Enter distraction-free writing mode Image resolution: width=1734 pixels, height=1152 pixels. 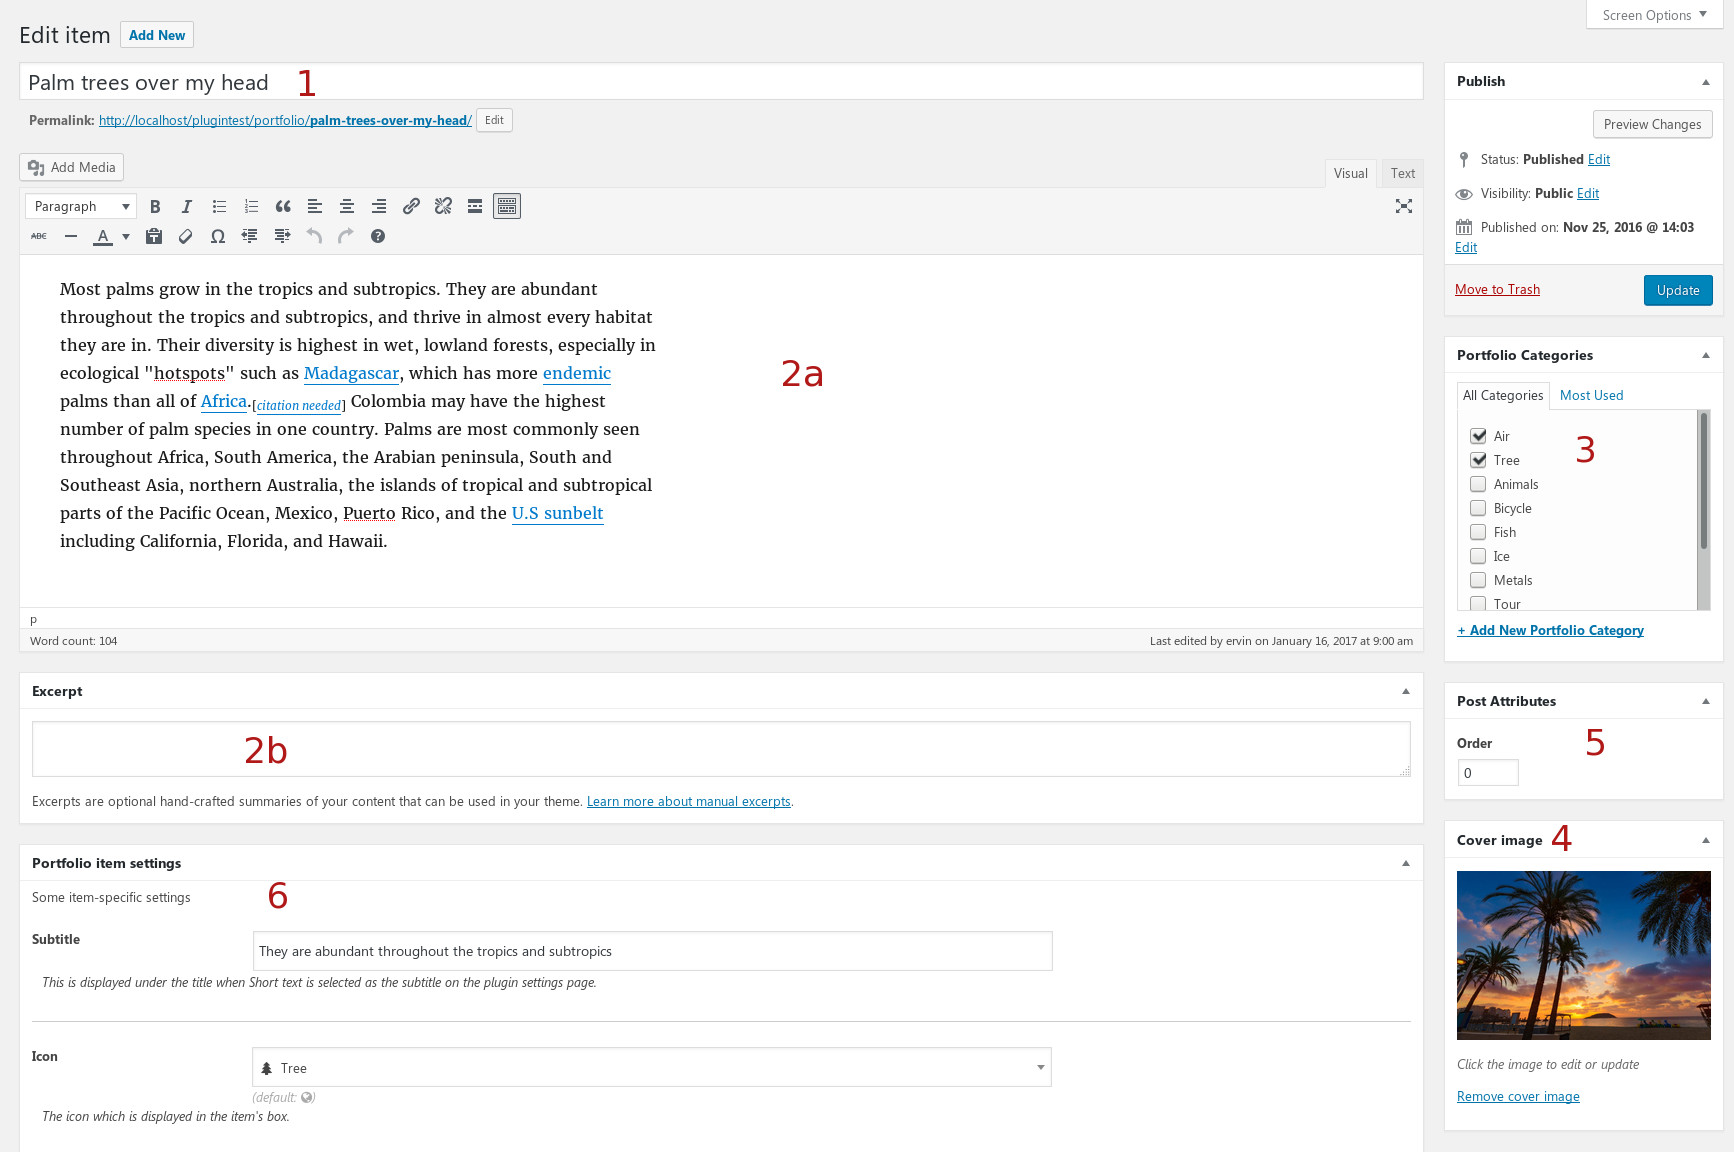[1404, 206]
